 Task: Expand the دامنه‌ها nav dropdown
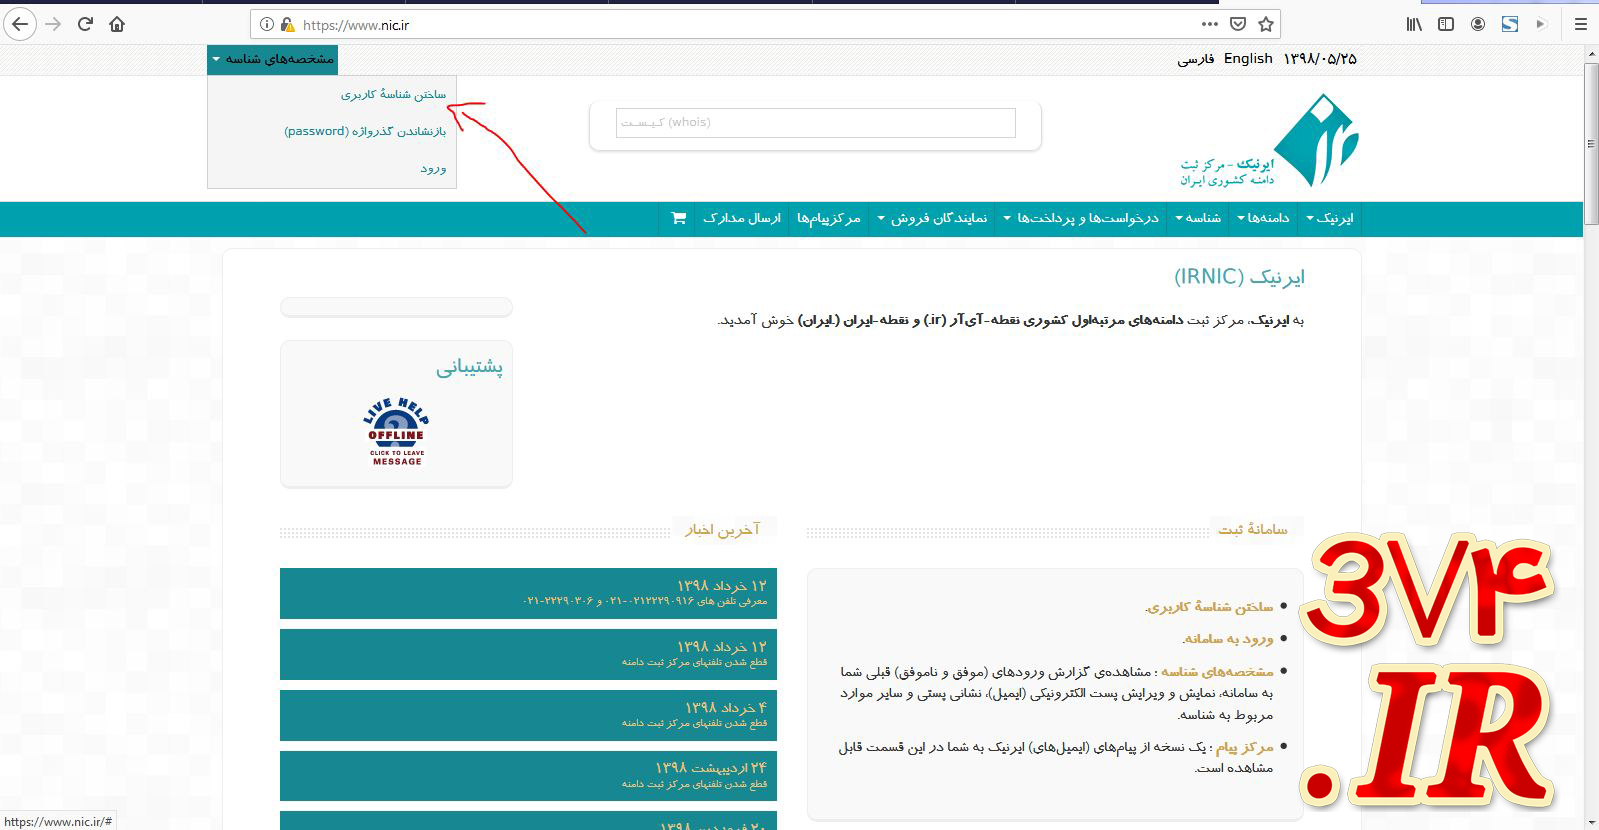[x=1264, y=218]
